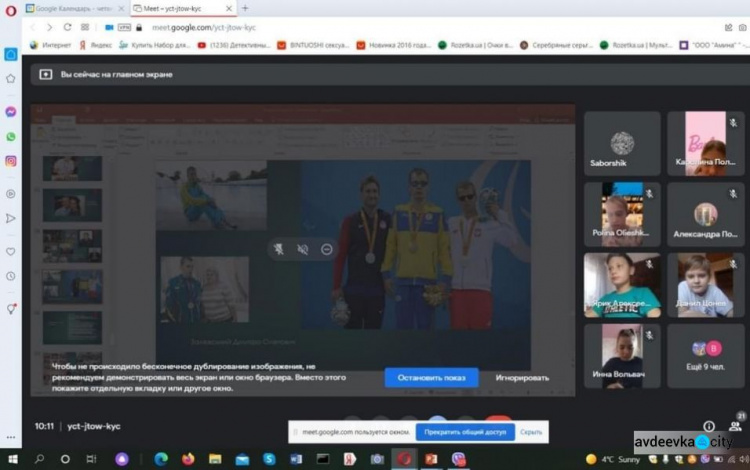Open the Windows Start menu
The image size is (750, 470).
pos(12,458)
